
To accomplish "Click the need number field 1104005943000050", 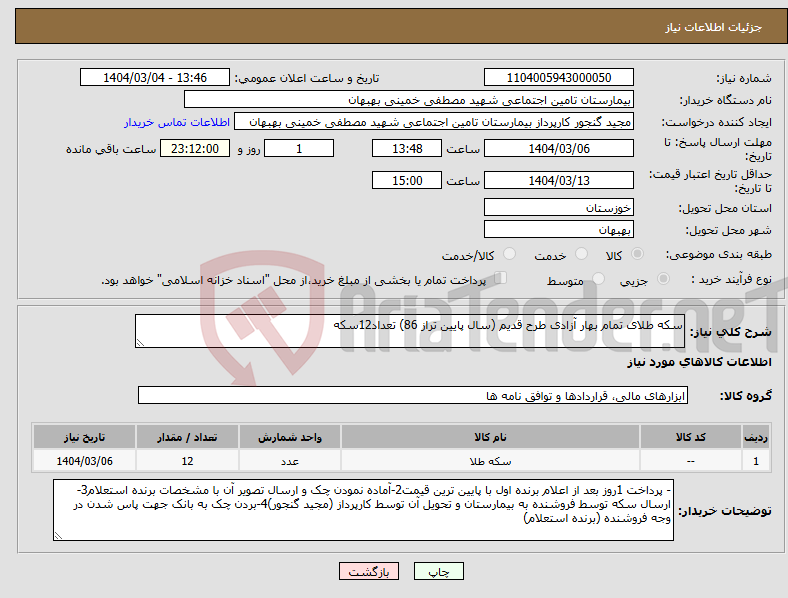I will [x=558, y=77].
